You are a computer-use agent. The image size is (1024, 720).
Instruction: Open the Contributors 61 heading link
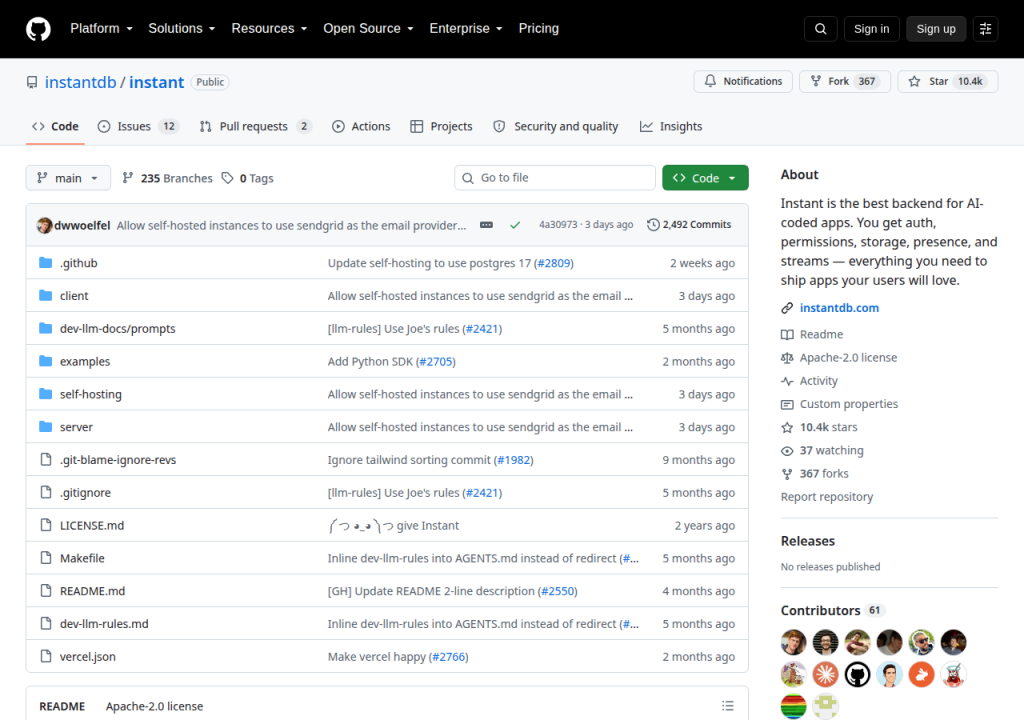832,610
